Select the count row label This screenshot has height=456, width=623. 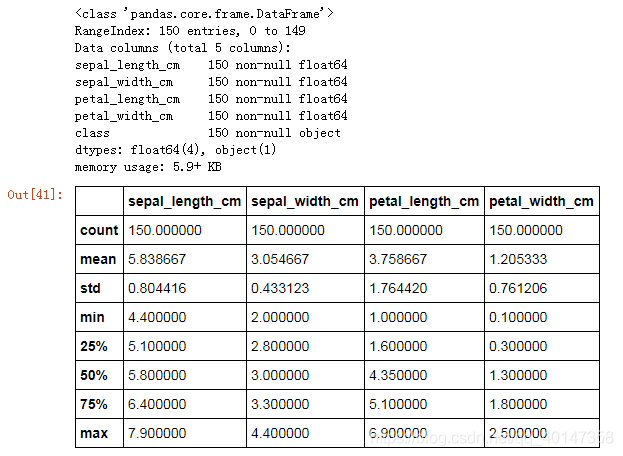pyautogui.click(x=99, y=230)
